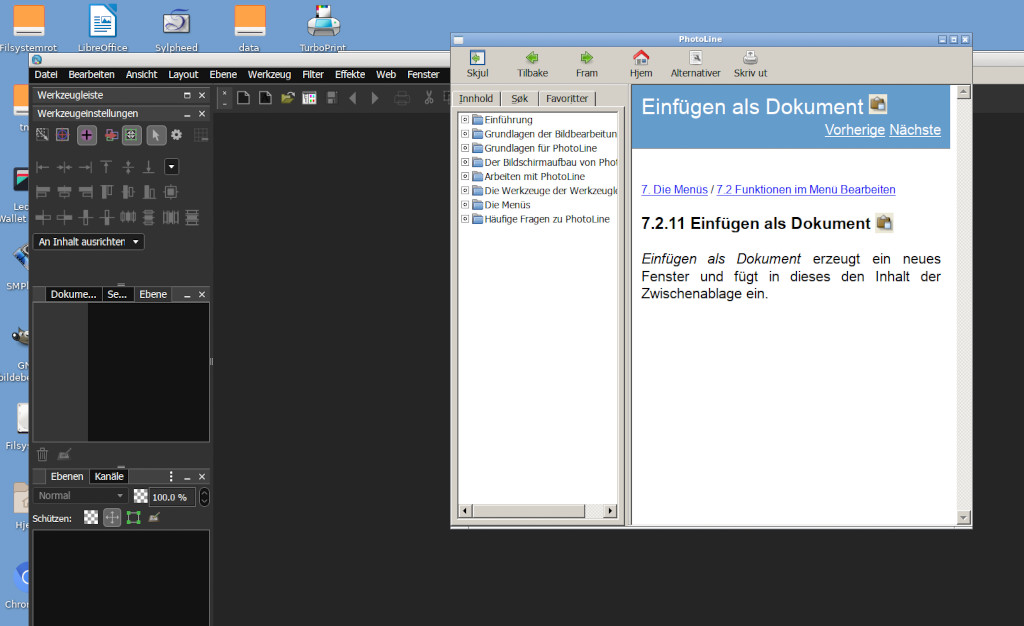Click the align bottom edge arrow icon
The width and height of the screenshot is (1024, 626).
click(x=148, y=167)
